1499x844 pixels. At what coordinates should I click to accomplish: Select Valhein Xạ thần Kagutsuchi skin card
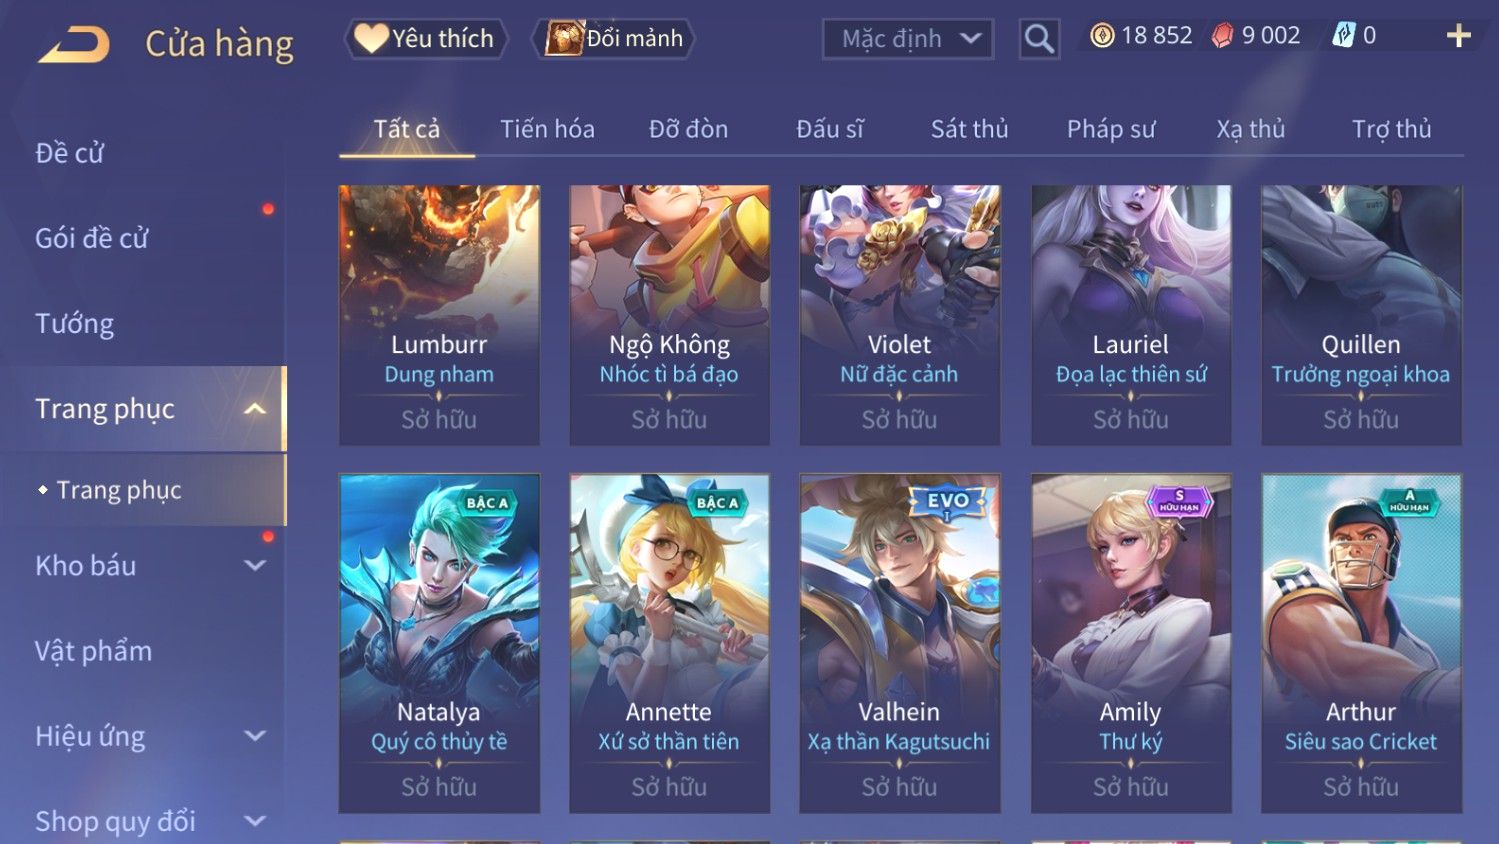[899, 643]
